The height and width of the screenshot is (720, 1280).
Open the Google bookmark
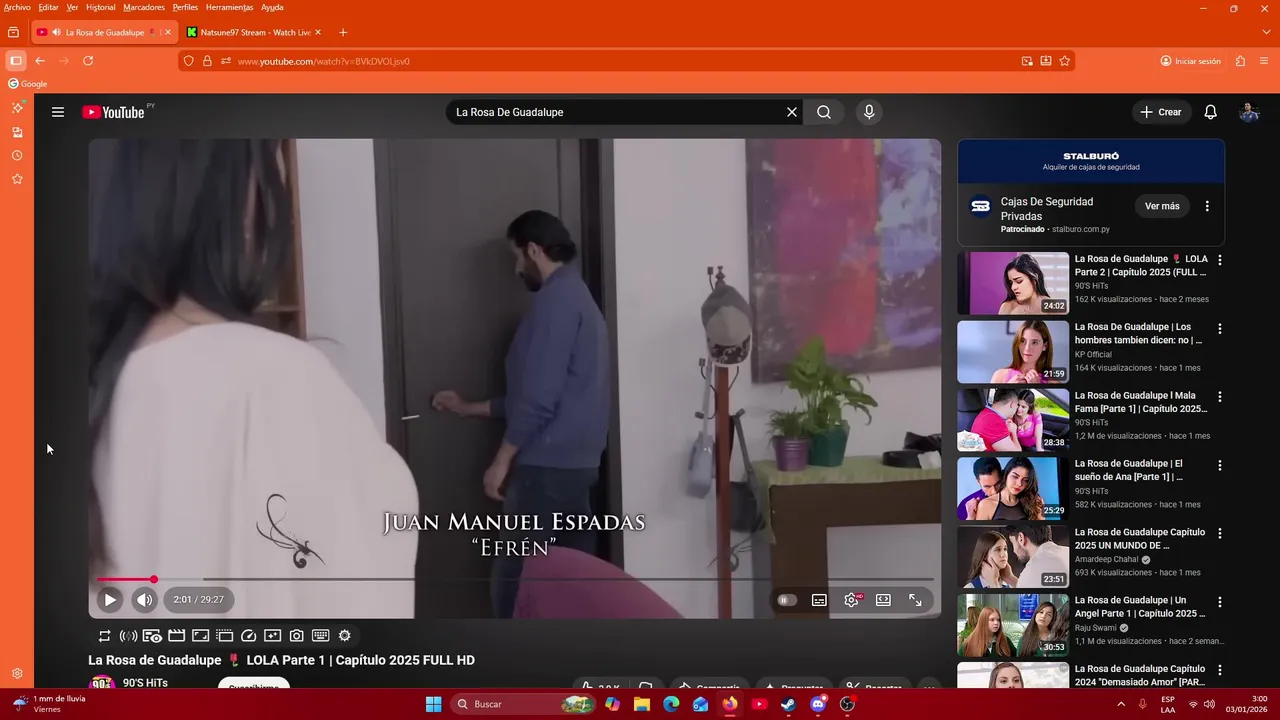click(x=28, y=84)
